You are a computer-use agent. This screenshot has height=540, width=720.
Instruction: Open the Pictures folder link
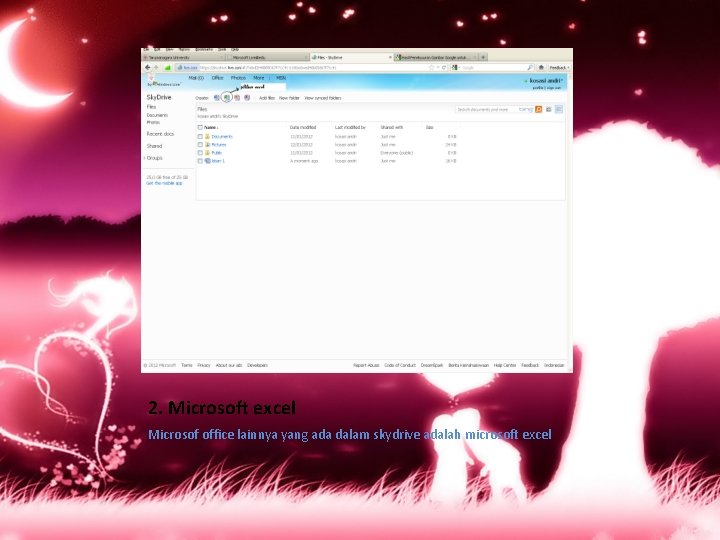point(219,145)
